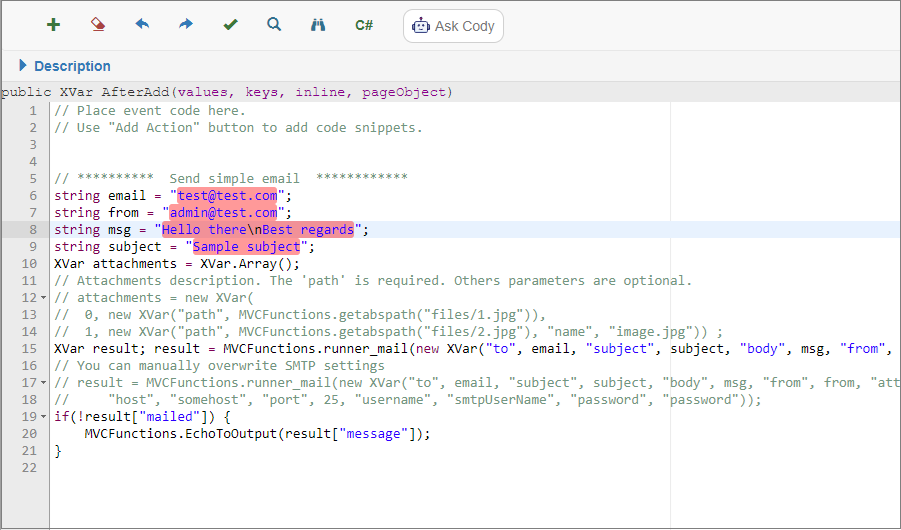Screen dimensions: 901x530
Task: Click line number 15 in the gutter
Action: click(x=29, y=349)
